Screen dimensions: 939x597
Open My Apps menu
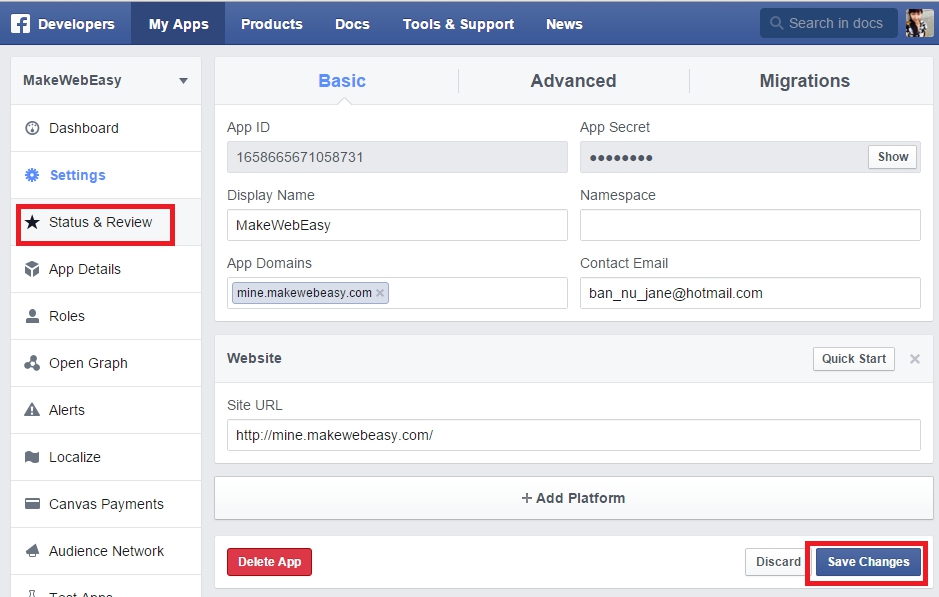pyautogui.click(x=178, y=24)
